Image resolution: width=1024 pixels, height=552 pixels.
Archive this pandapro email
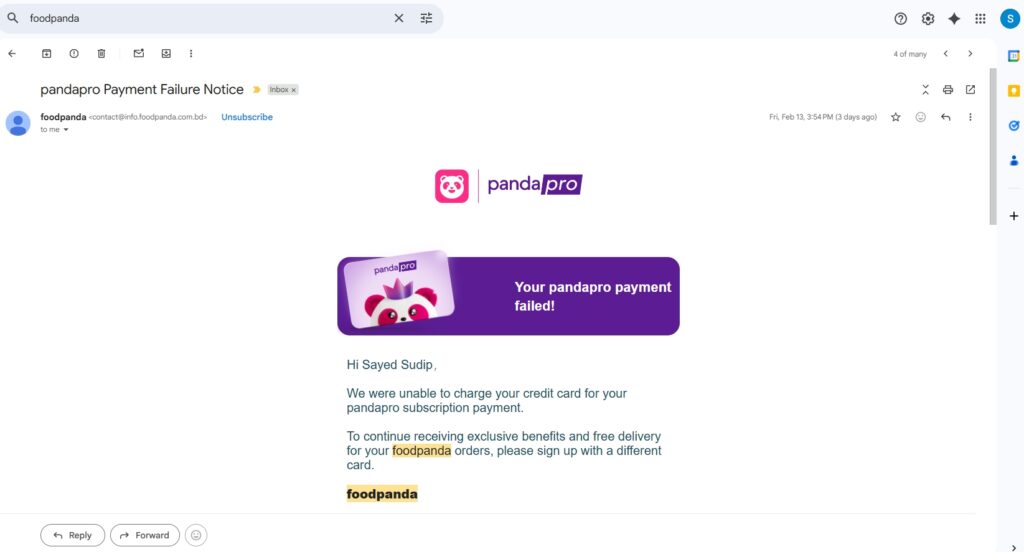coord(46,54)
